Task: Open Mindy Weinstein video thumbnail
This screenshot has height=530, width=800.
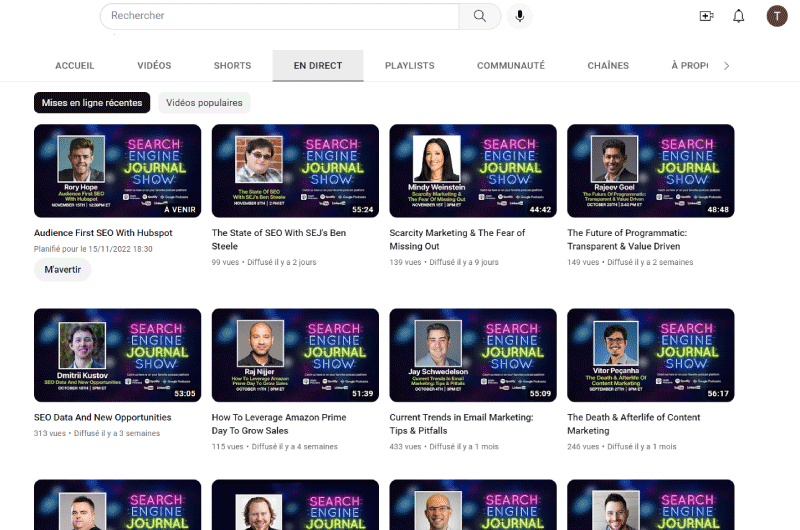Action: click(x=473, y=171)
